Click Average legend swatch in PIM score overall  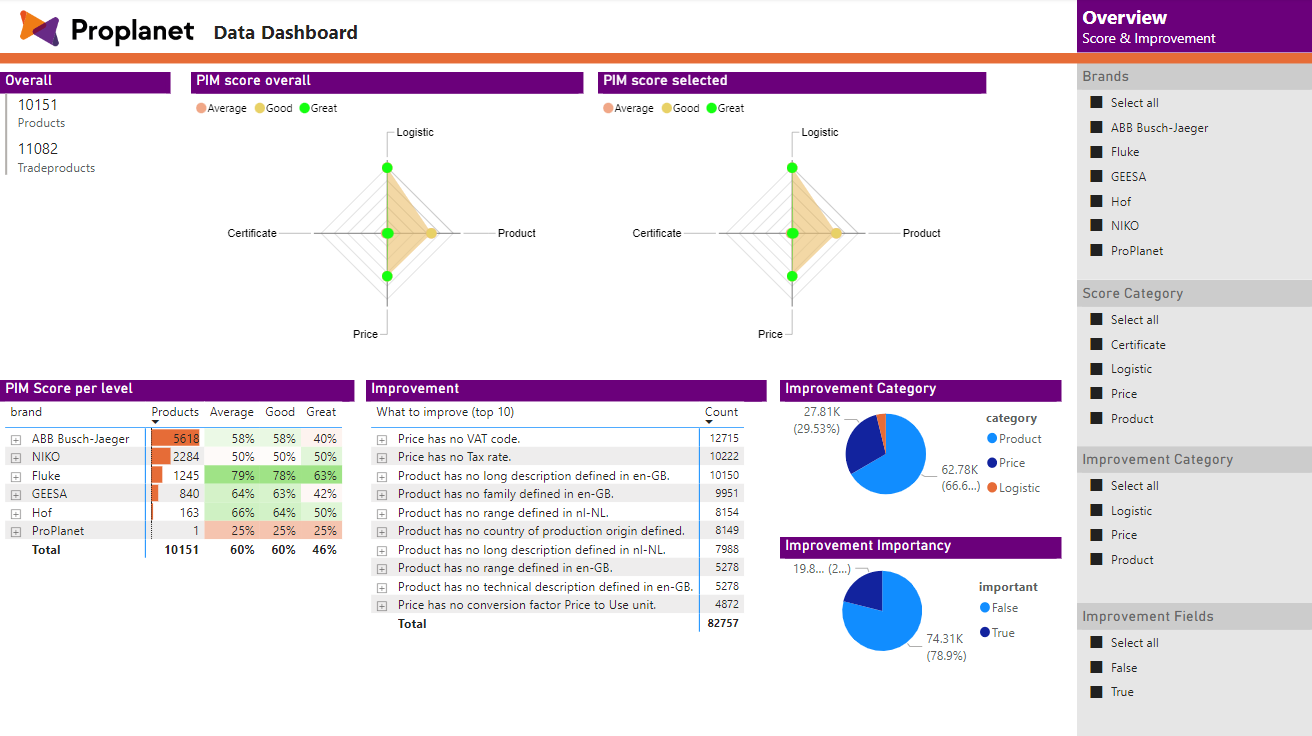[202, 108]
